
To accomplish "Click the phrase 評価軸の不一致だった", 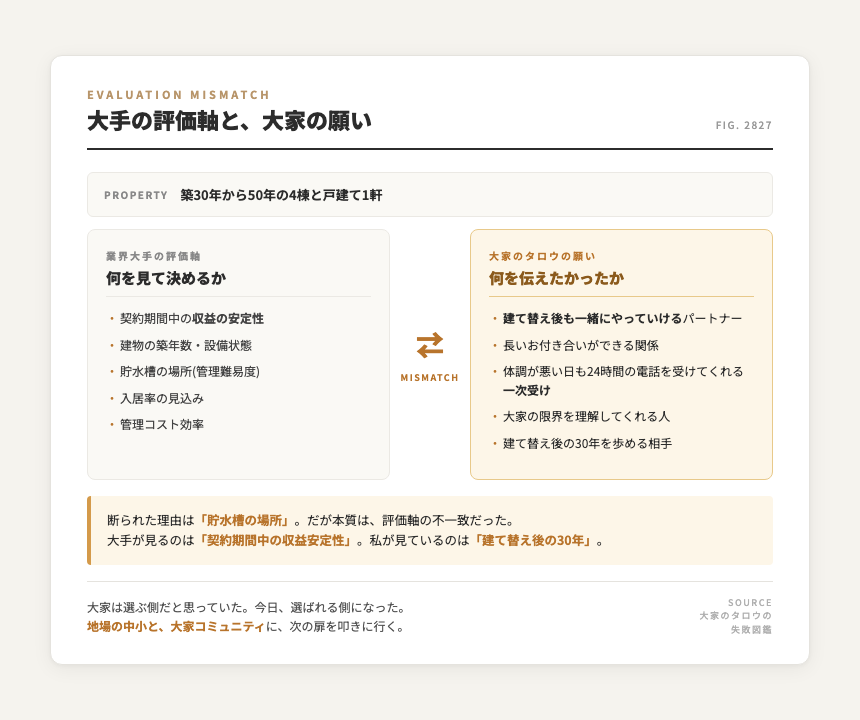I will pyautogui.click(x=444, y=520).
